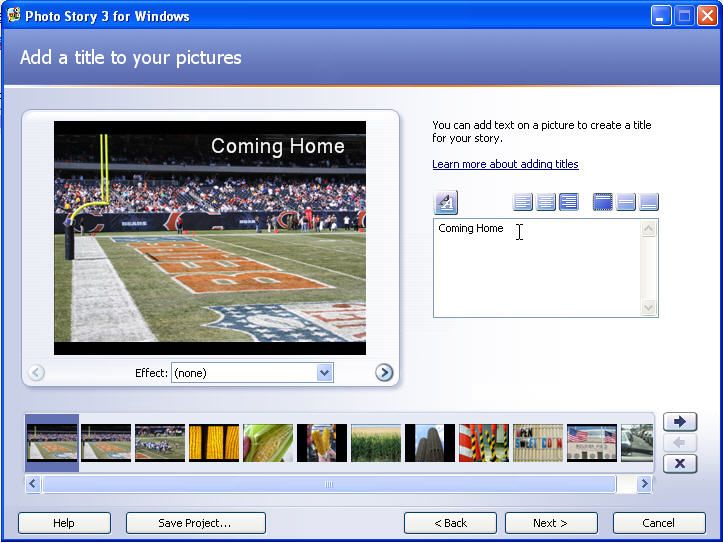The height and width of the screenshot is (543, 723).
Task: Click Save Project button
Action: click(196, 523)
